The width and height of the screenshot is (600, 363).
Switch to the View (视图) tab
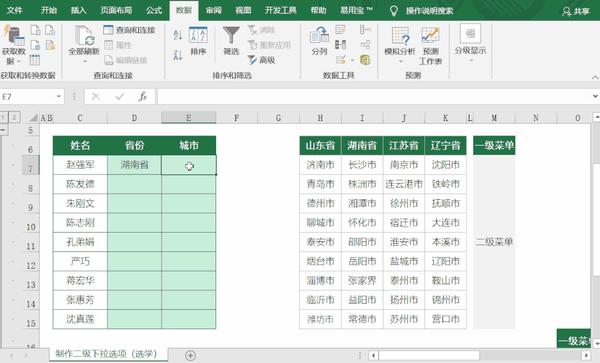coord(243,10)
